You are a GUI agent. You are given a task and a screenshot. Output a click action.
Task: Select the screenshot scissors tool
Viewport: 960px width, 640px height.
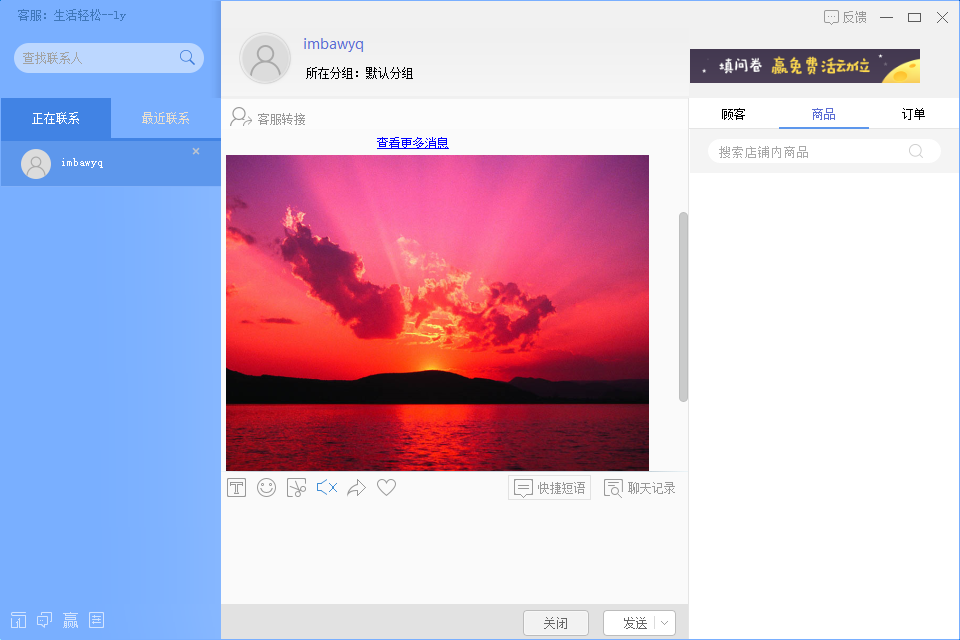296,487
